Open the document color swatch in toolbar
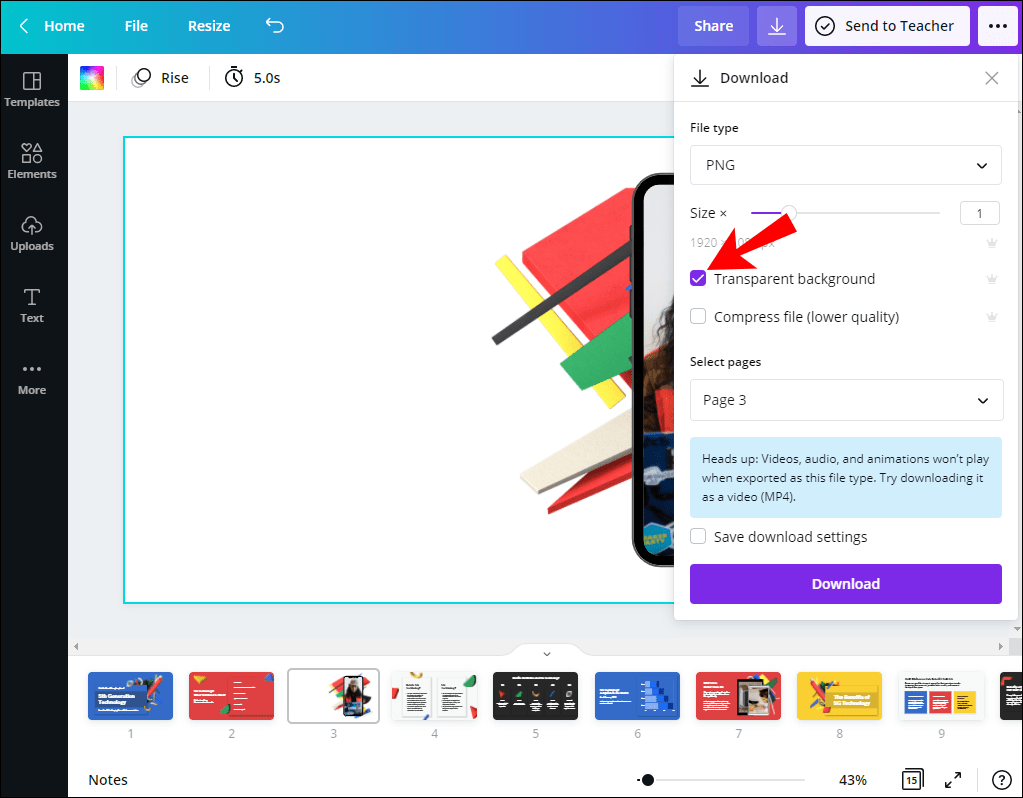Viewport: 1023px width, 798px height. point(91,76)
